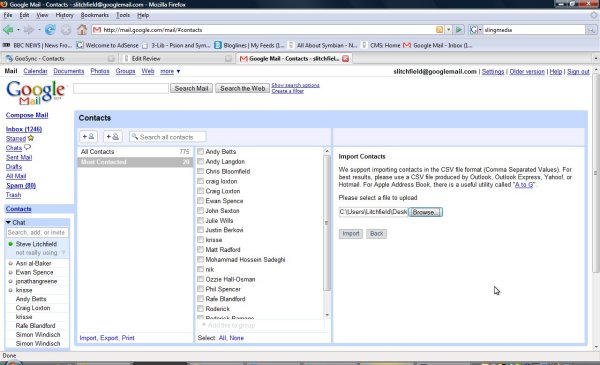
Task: Open the Edit menu
Action: tap(24, 15)
